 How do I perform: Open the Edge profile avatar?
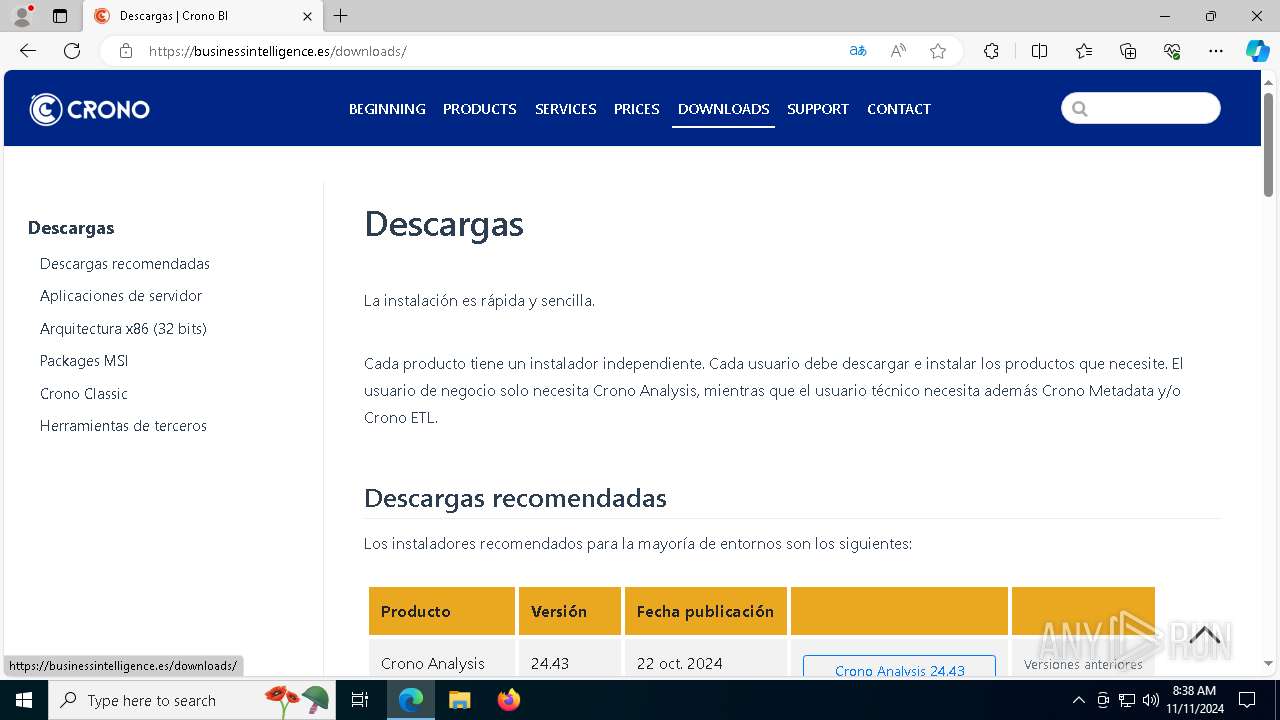tap(22, 16)
